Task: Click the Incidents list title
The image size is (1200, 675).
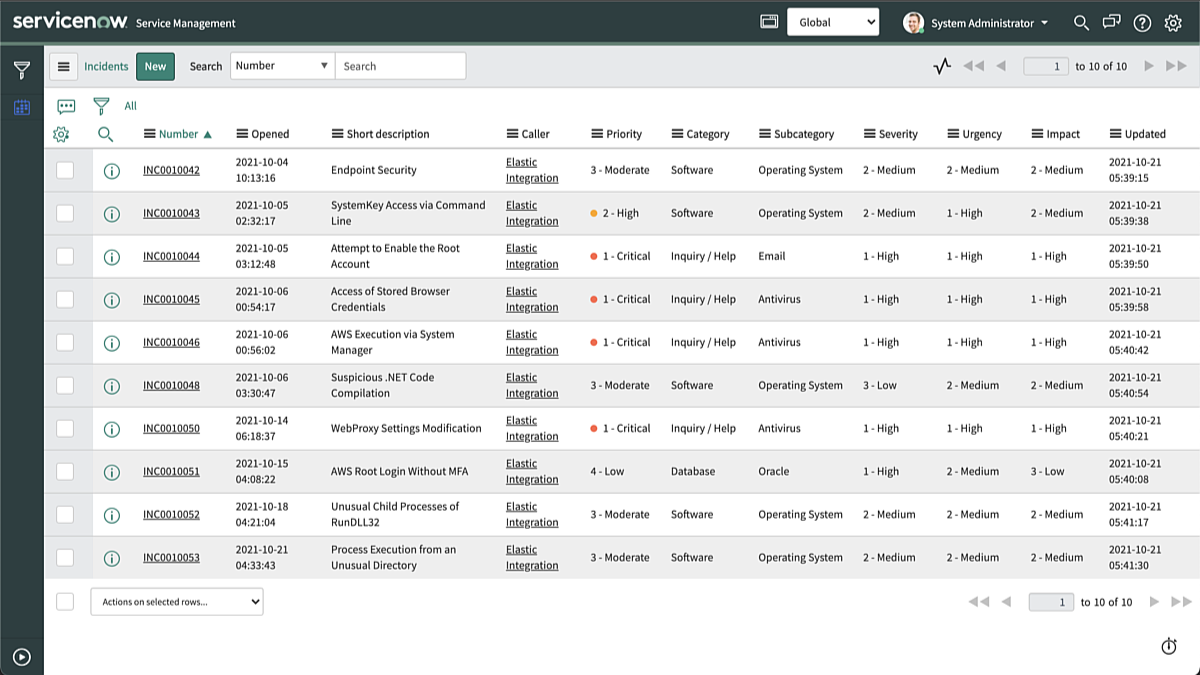Action: point(106,66)
